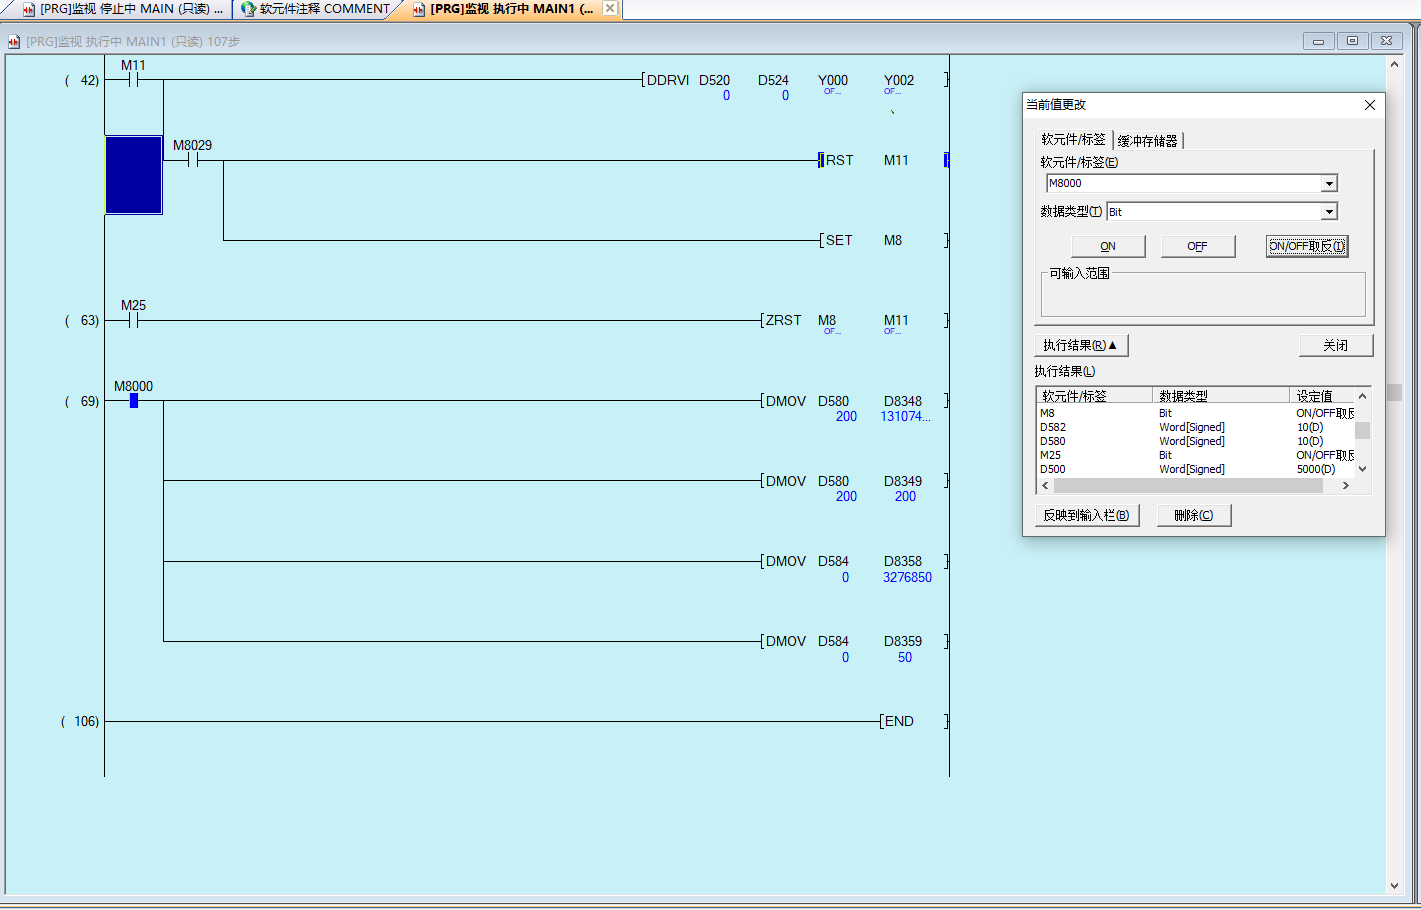
Task: Select the M11 contact at step 42
Action: (x=133, y=80)
